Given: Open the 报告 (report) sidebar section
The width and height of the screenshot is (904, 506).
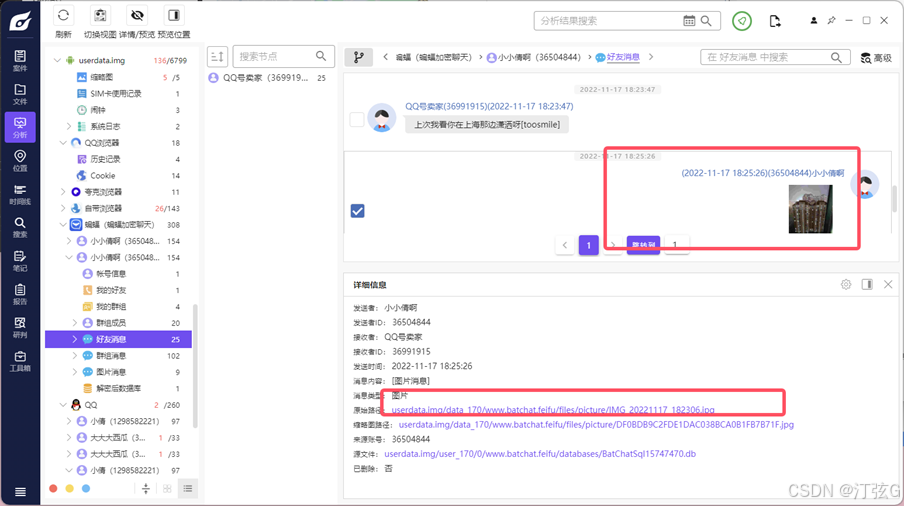Looking at the screenshot, I should pyautogui.click(x=20, y=294).
